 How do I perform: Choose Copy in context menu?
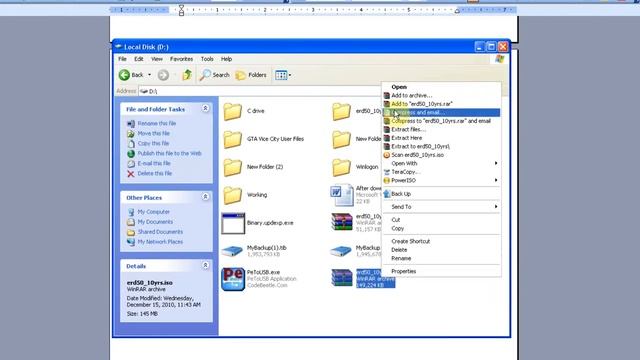441,229
